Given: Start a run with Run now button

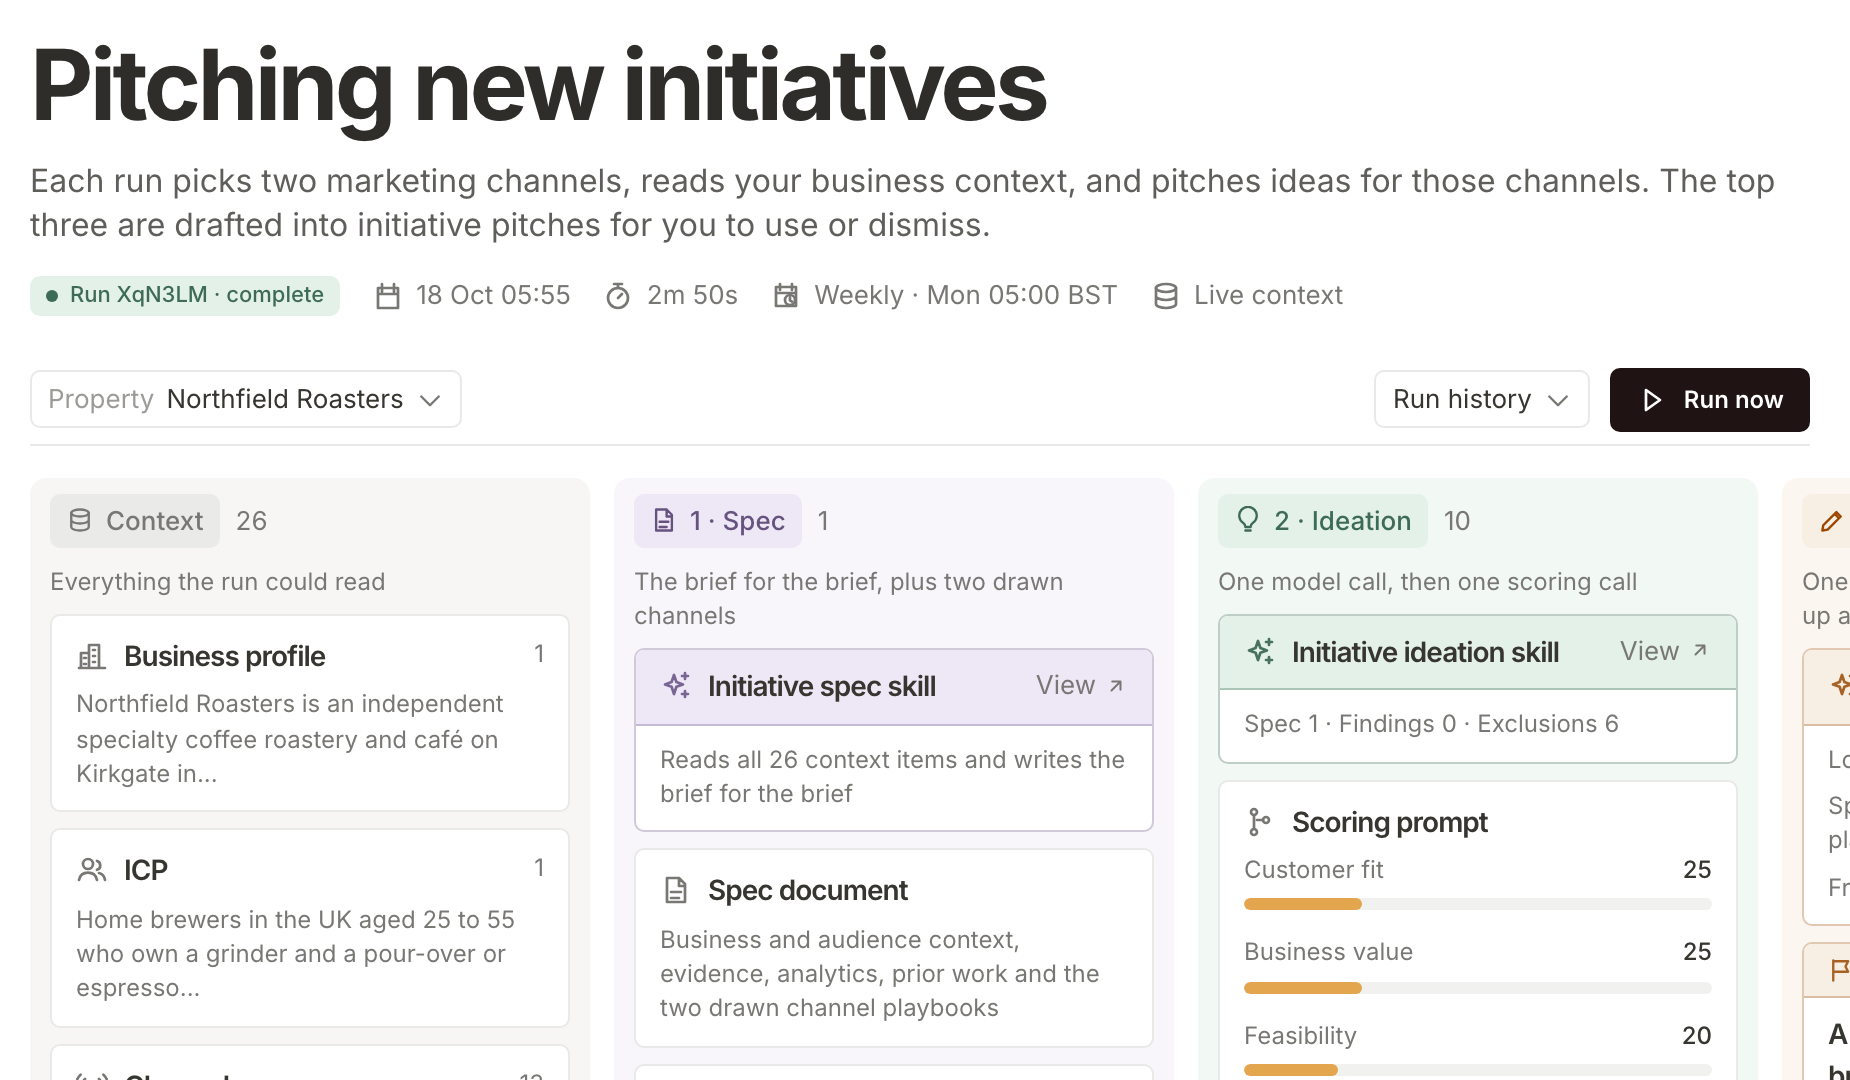Looking at the screenshot, I should (1710, 400).
